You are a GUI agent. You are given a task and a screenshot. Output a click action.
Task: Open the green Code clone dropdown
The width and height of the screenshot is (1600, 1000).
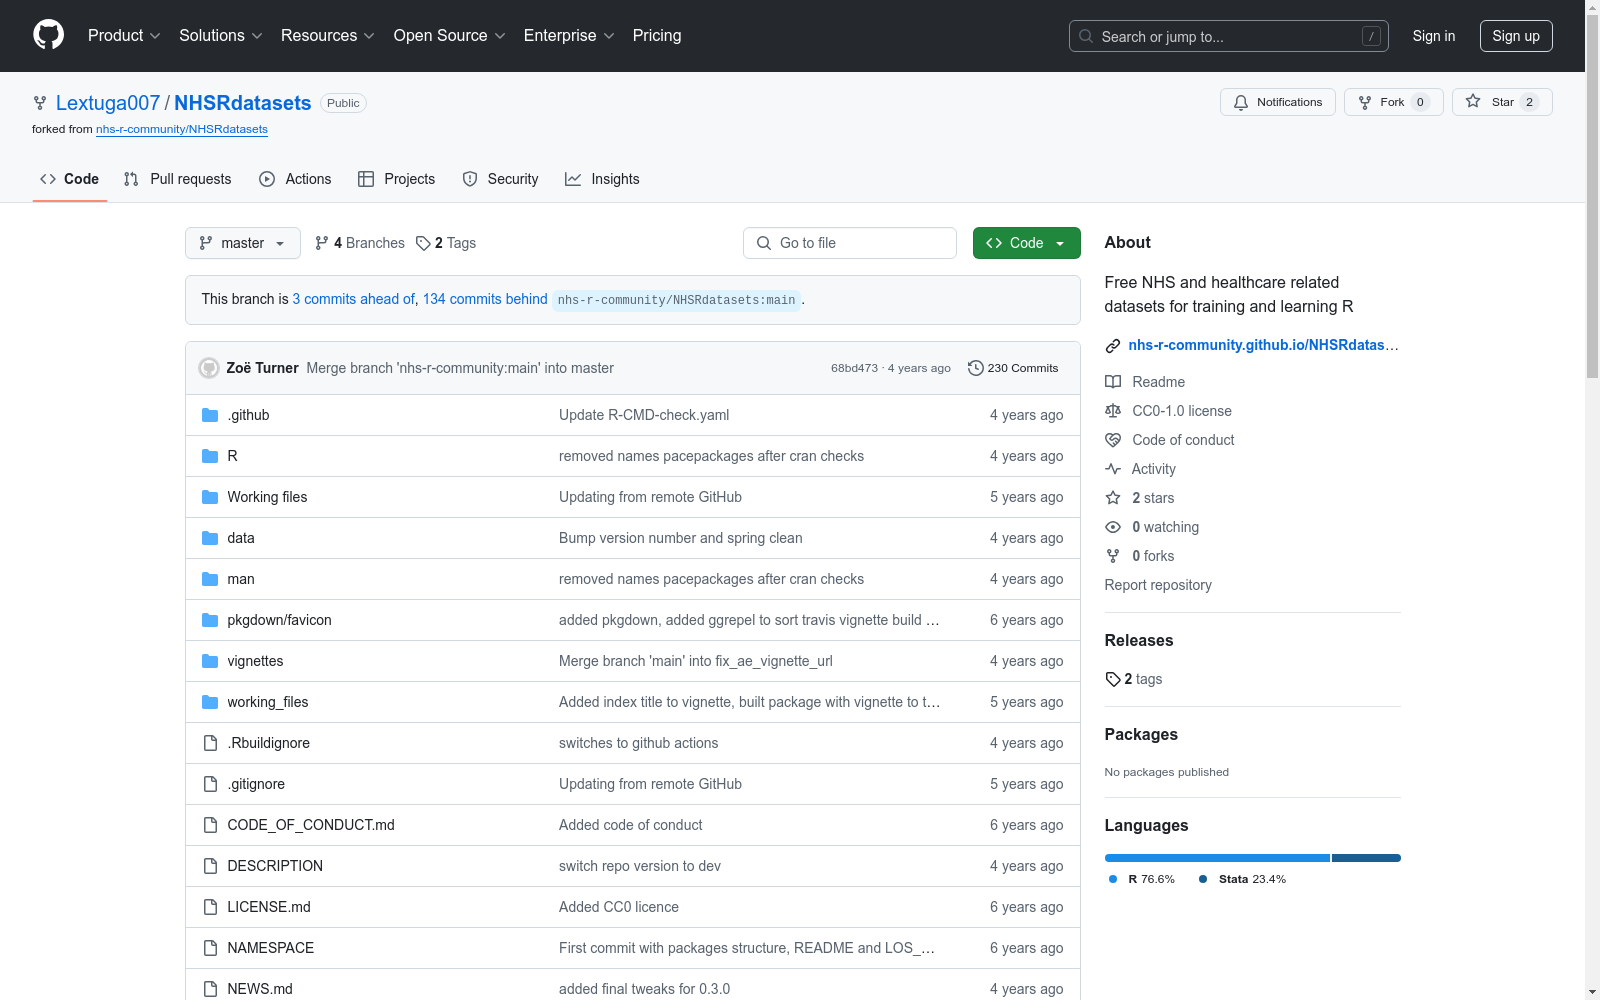(x=1026, y=243)
